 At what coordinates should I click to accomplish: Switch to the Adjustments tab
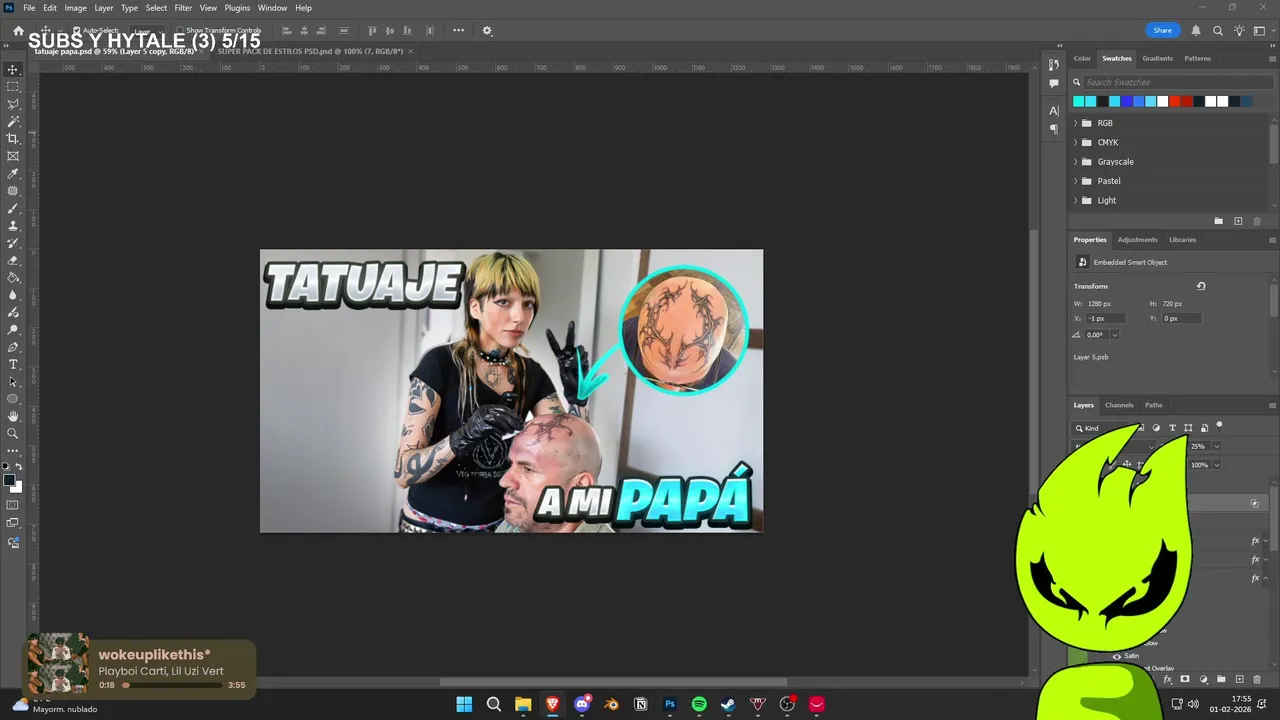(x=1137, y=240)
